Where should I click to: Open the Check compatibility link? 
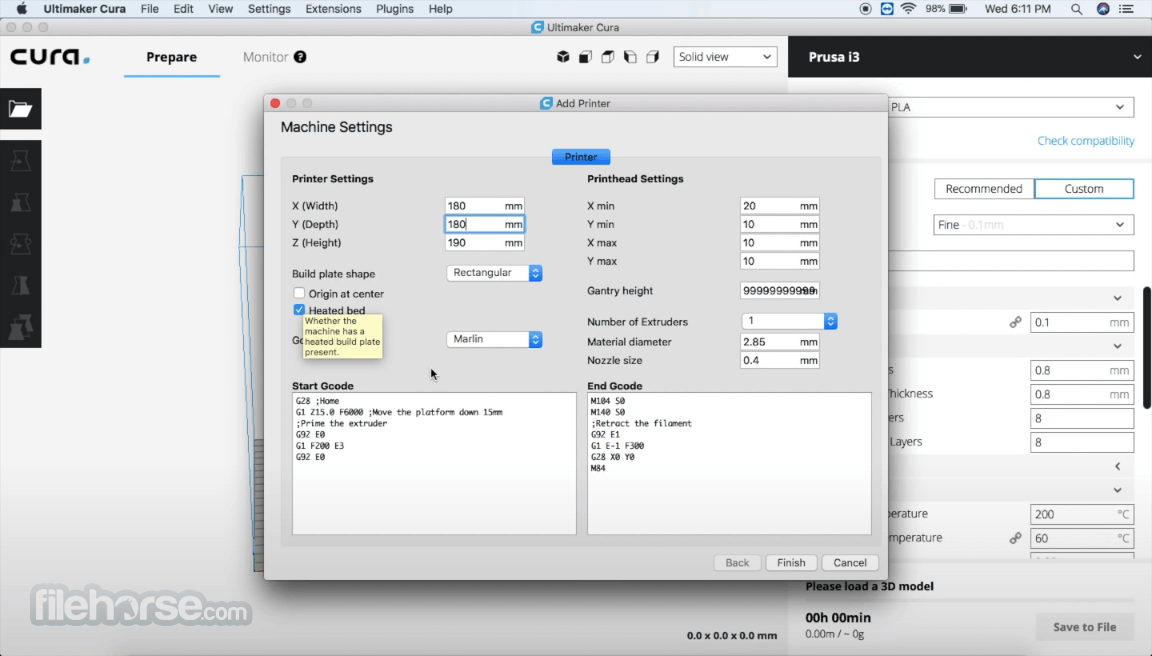[x=1086, y=140]
